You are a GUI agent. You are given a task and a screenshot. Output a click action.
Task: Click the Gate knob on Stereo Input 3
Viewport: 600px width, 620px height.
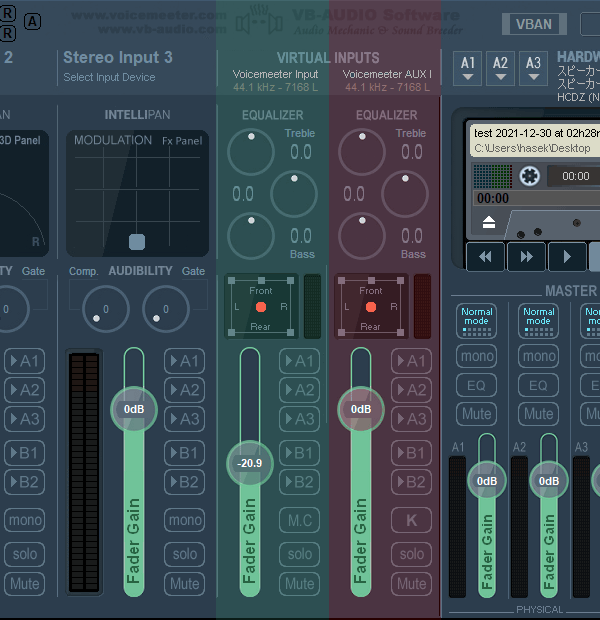click(166, 309)
